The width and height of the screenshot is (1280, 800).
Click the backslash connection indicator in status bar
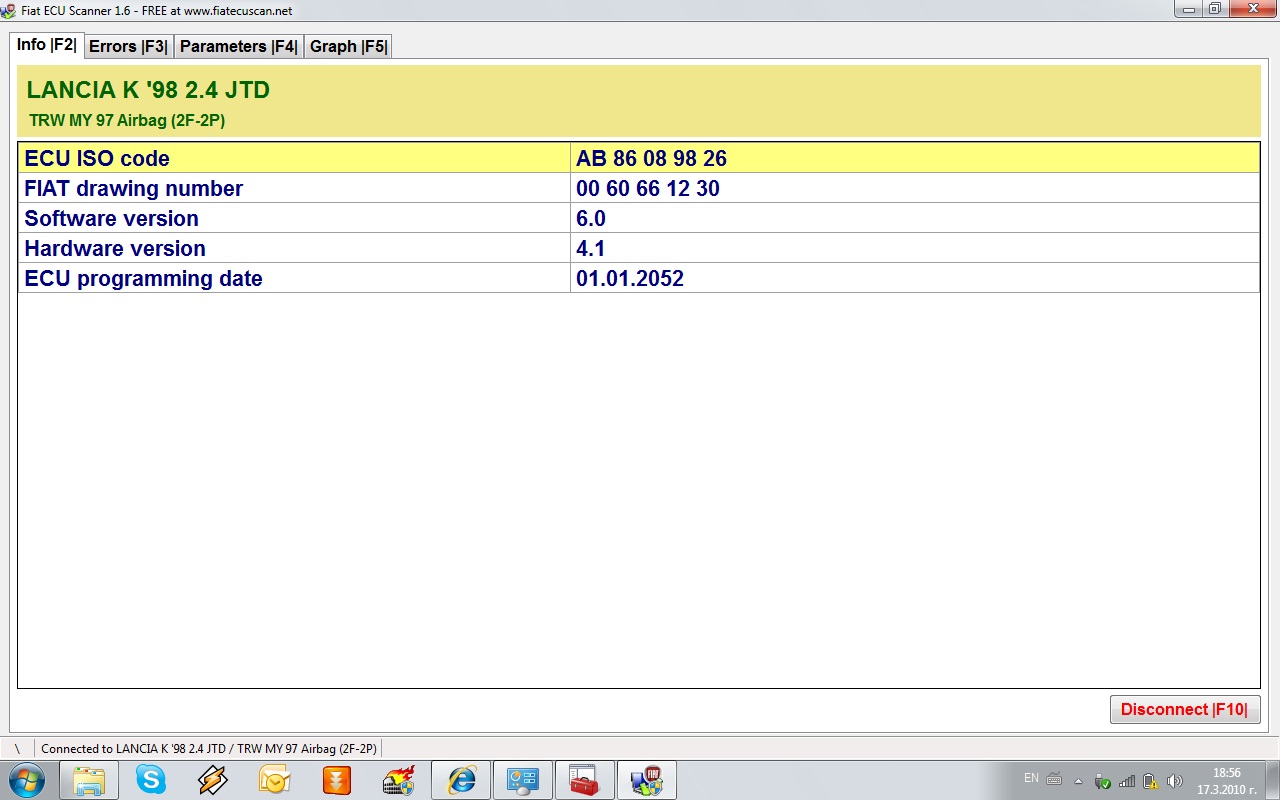click(17, 748)
